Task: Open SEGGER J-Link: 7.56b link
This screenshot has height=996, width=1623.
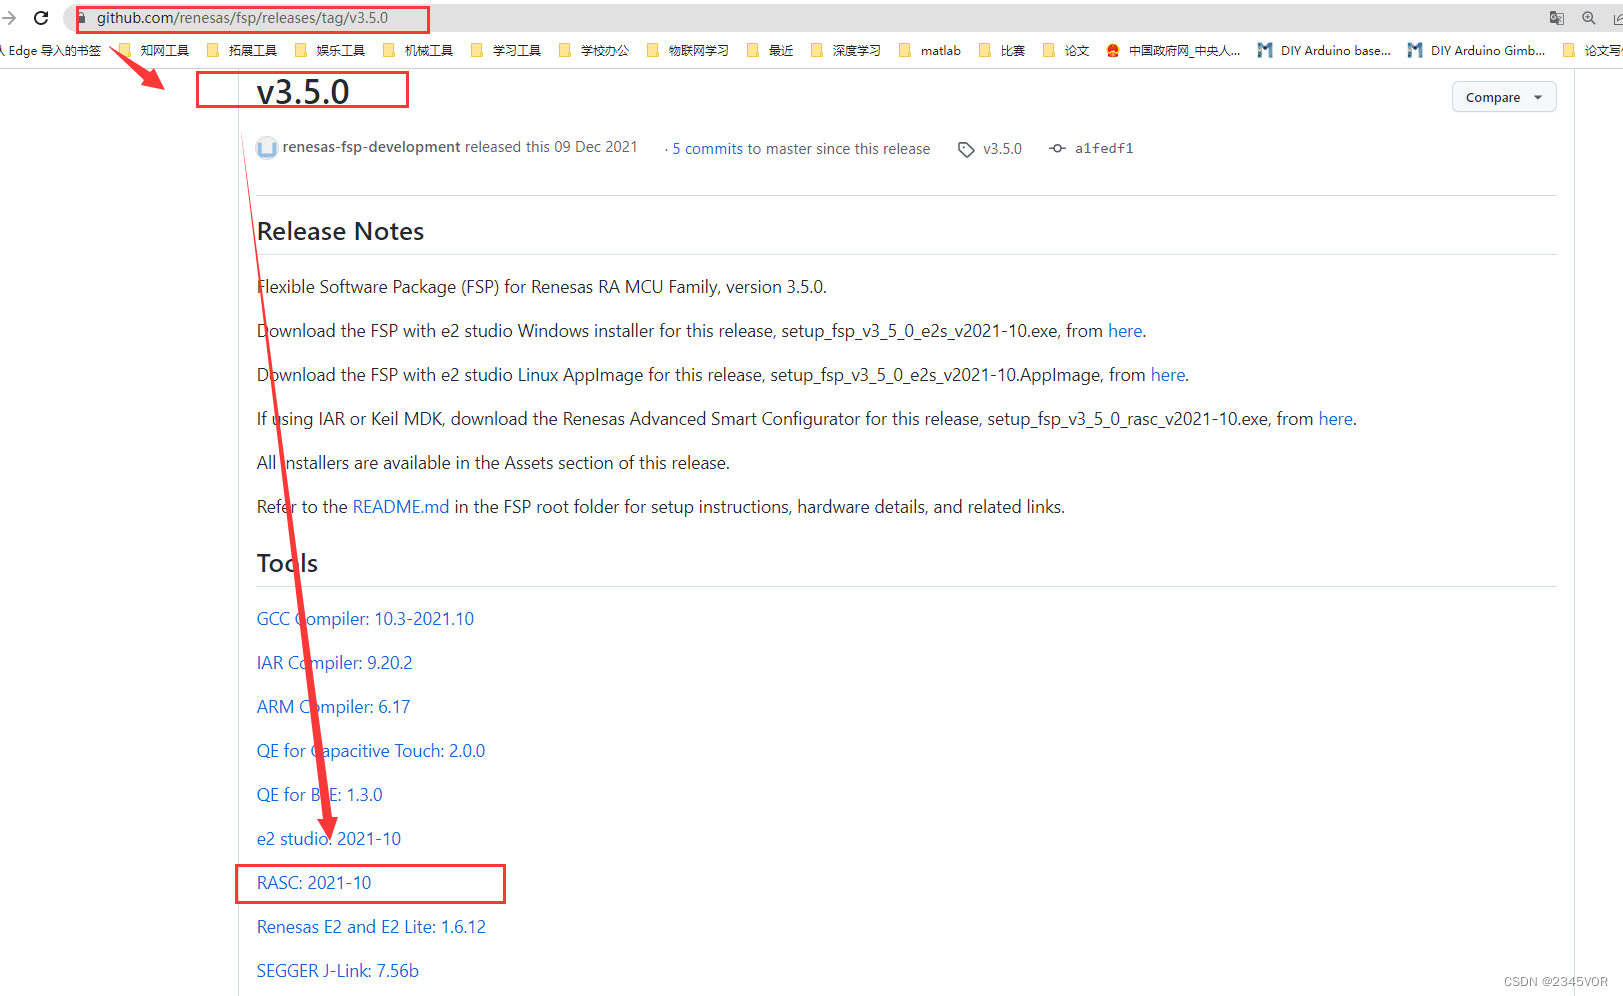Action: pos(338,971)
